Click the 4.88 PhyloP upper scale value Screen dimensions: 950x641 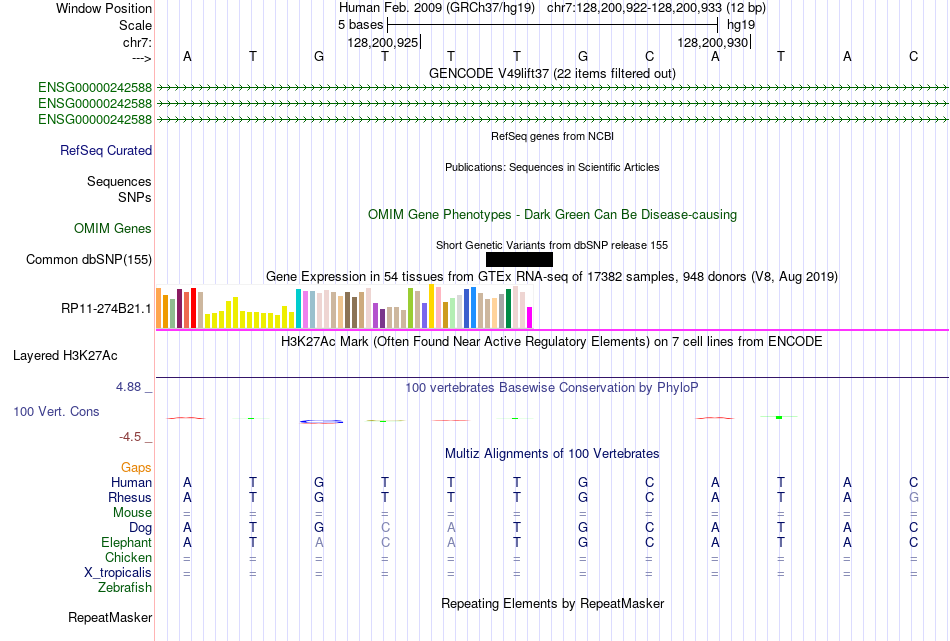tap(128, 387)
